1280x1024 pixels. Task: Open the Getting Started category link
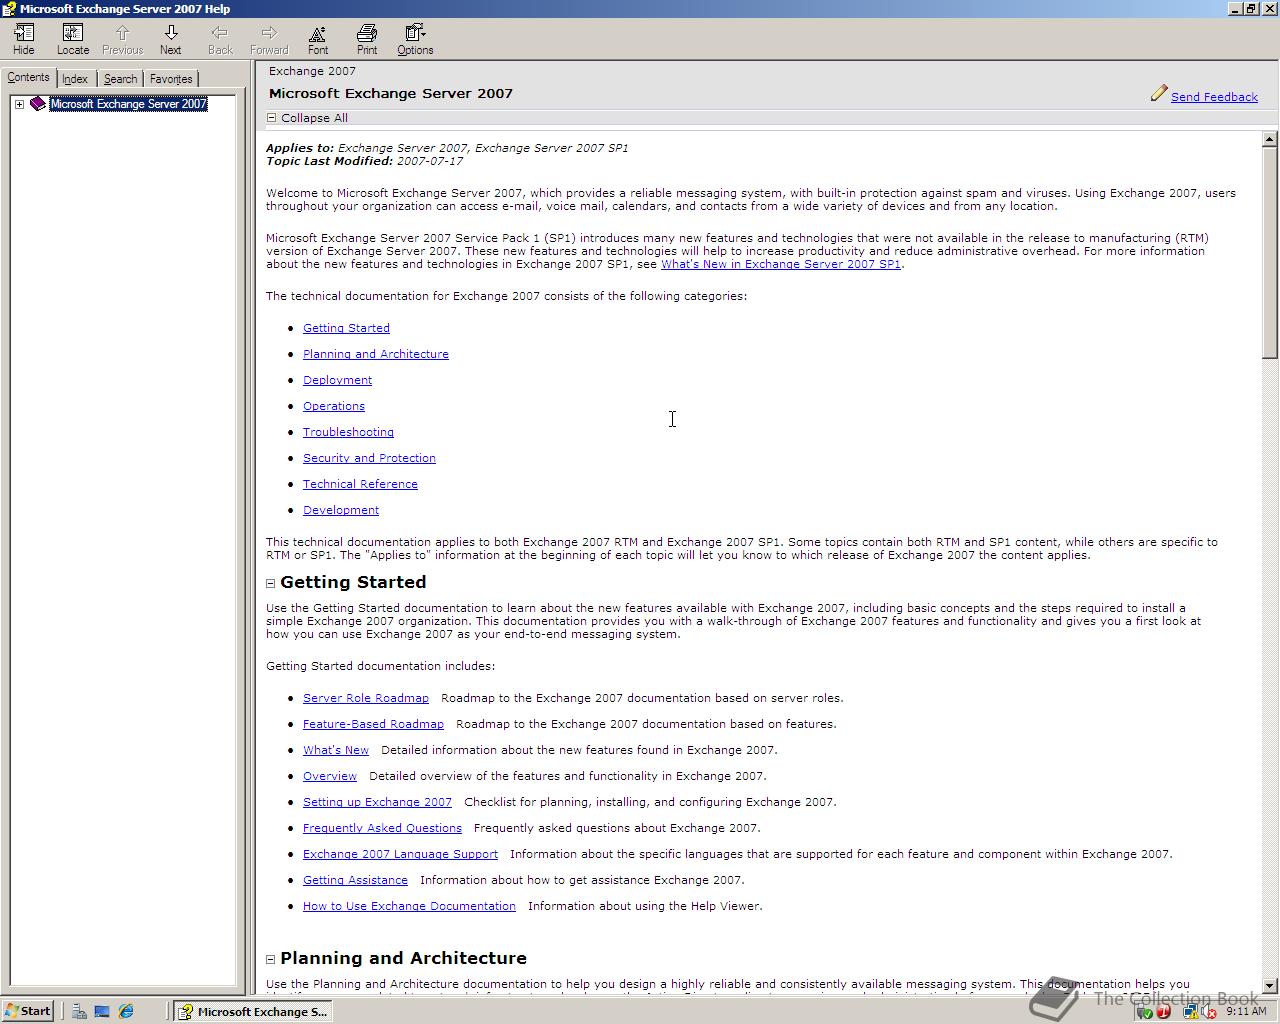click(x=346, y=328)
